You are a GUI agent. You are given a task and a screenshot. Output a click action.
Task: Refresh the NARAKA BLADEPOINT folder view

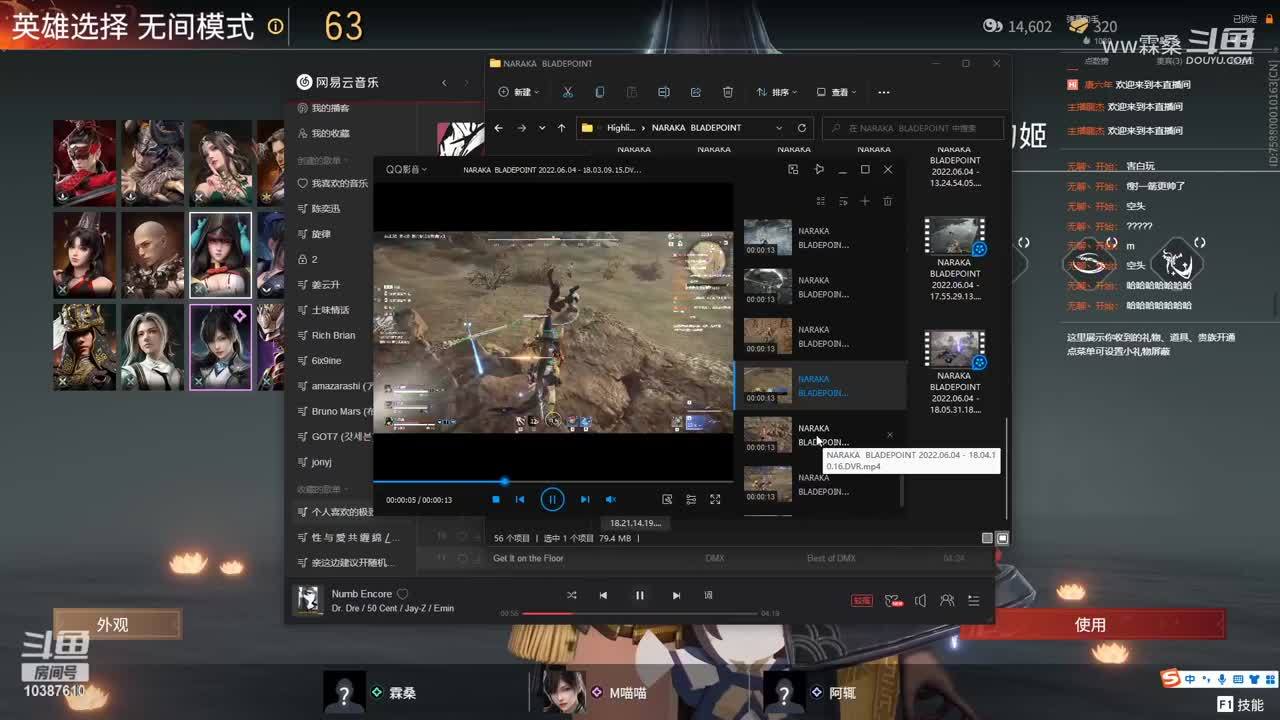801,128
